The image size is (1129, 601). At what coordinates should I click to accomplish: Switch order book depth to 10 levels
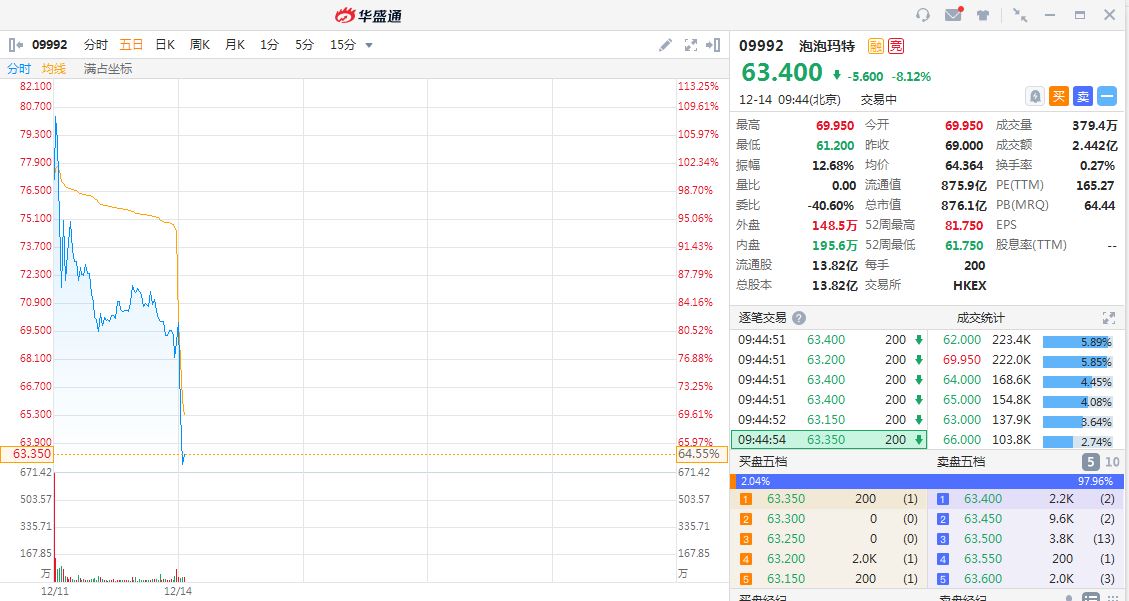[1109, 462]
